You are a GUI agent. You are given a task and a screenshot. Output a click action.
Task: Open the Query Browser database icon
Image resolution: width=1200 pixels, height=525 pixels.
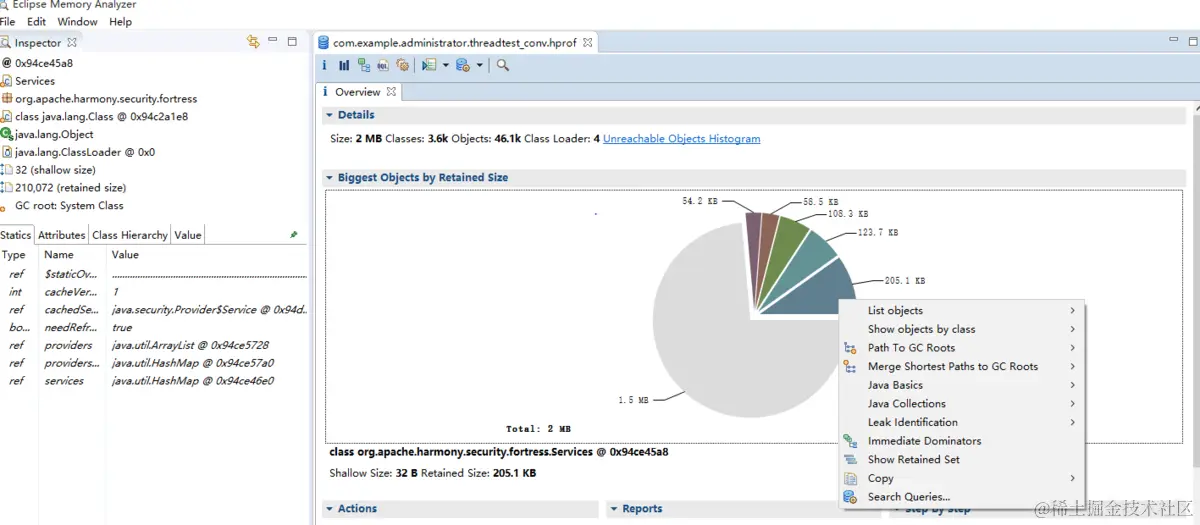point(462,65)
